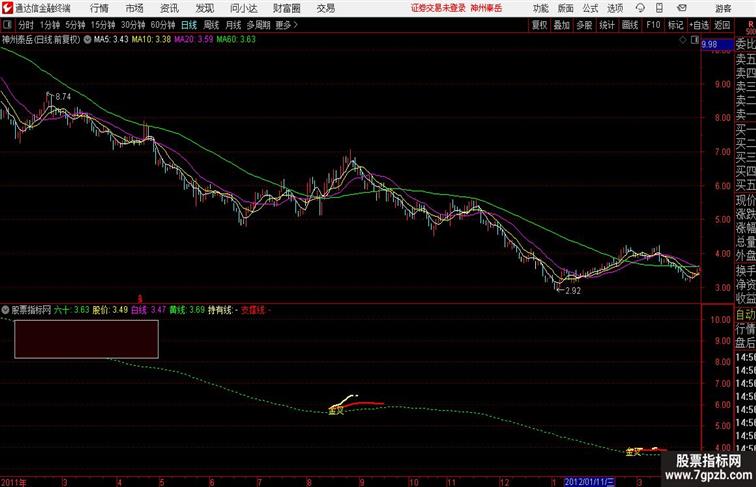Image resolution: width=756 pixels, height=487 pixels.
Task: Click the 返回 back button
Action: click(x=722, y=25)
